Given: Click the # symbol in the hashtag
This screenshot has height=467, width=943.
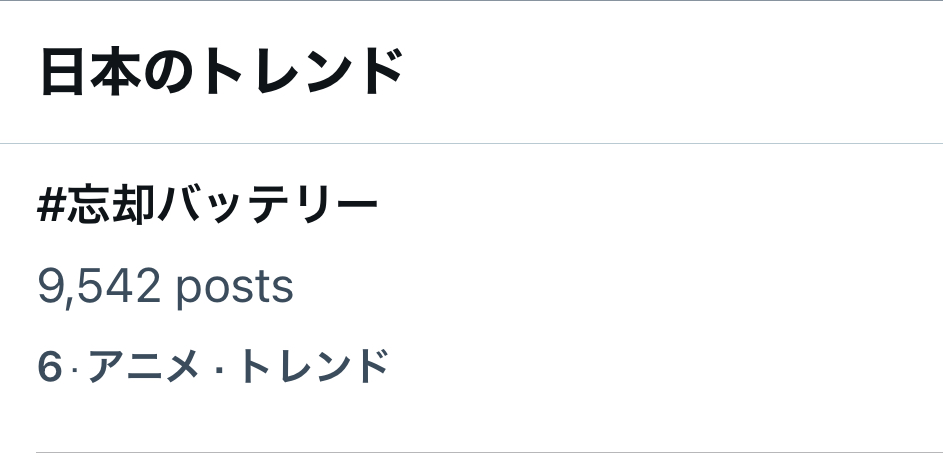Looking at the screenshot, I should point(51,207).
